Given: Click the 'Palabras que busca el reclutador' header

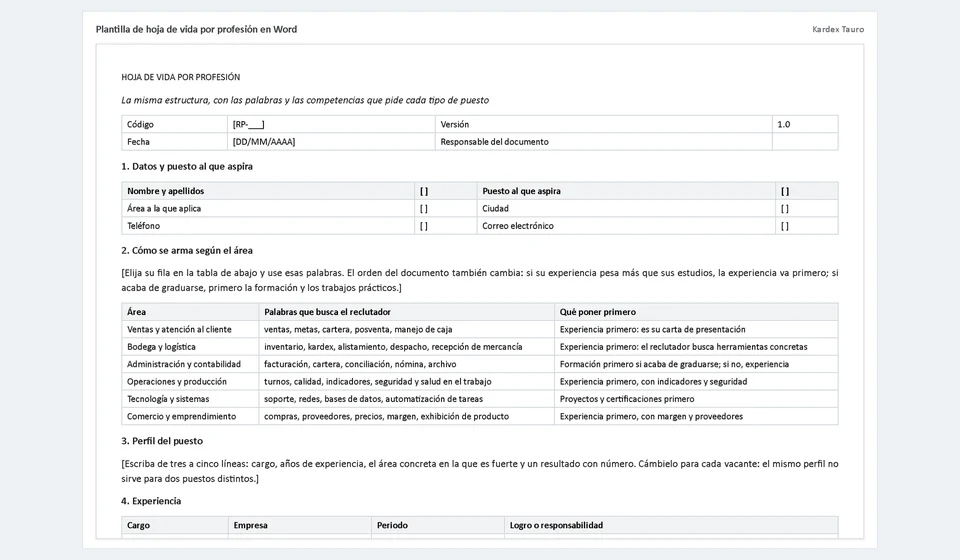Looking at the screenshot, I should pyautogui.click(x=407, y=312).
